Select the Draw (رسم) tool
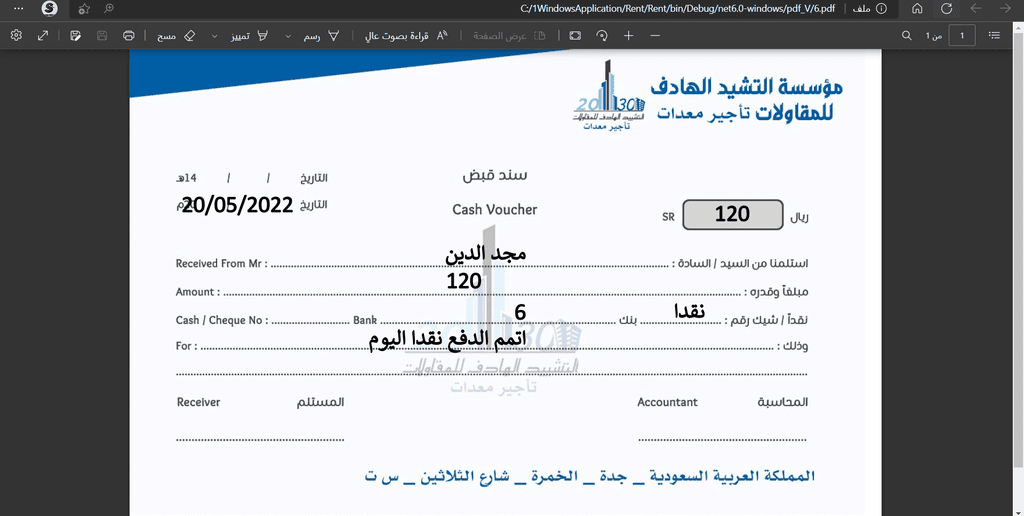Viewport: 1024px width, 516px height. tap(321, 35)
